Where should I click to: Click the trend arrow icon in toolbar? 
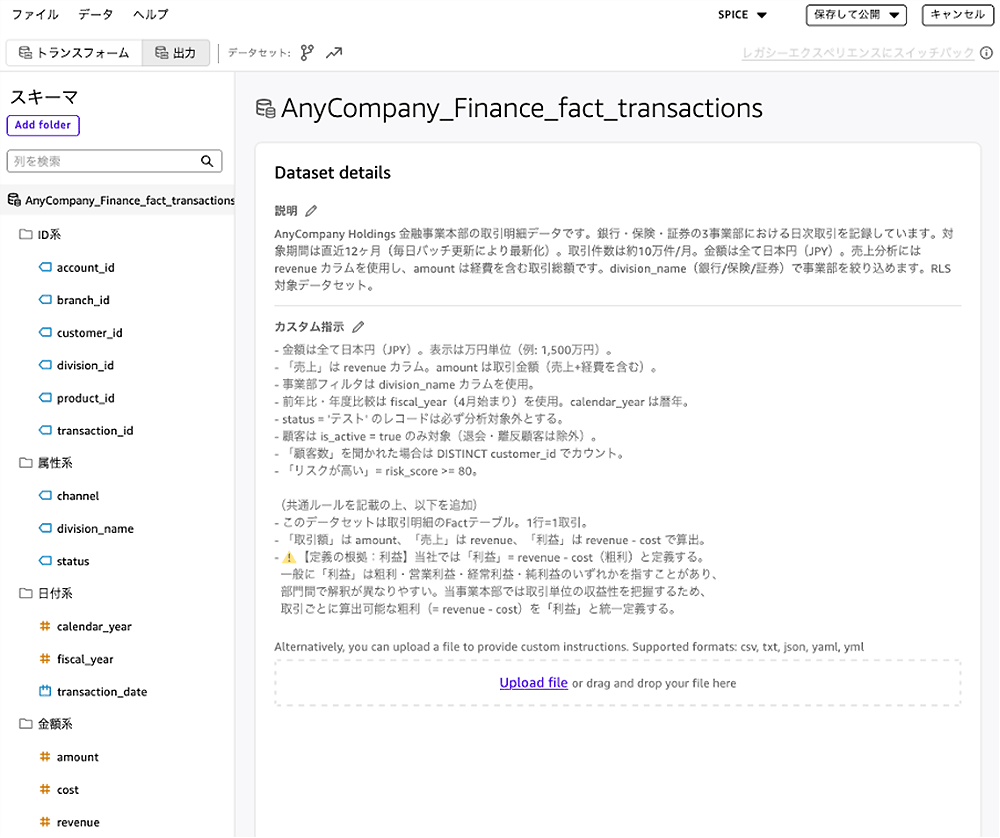click(x=334, y=53)
